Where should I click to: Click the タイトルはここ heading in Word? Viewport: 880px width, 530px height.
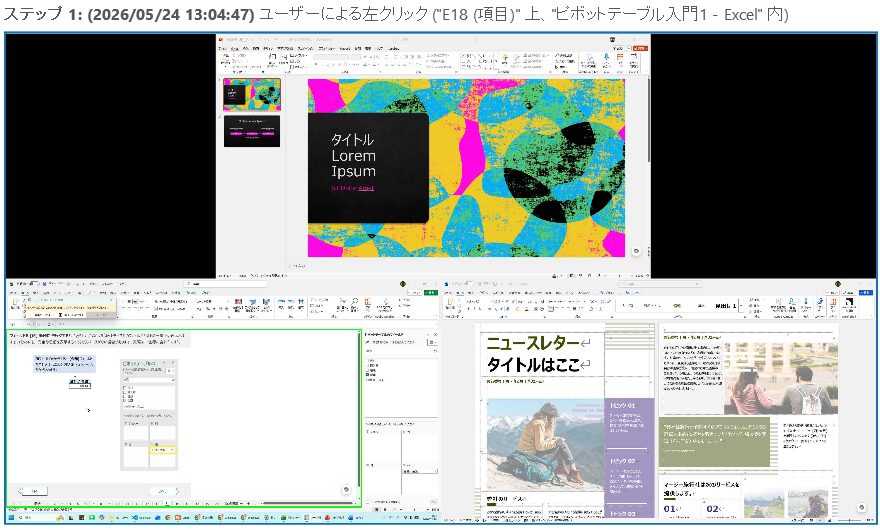point(532,365)
